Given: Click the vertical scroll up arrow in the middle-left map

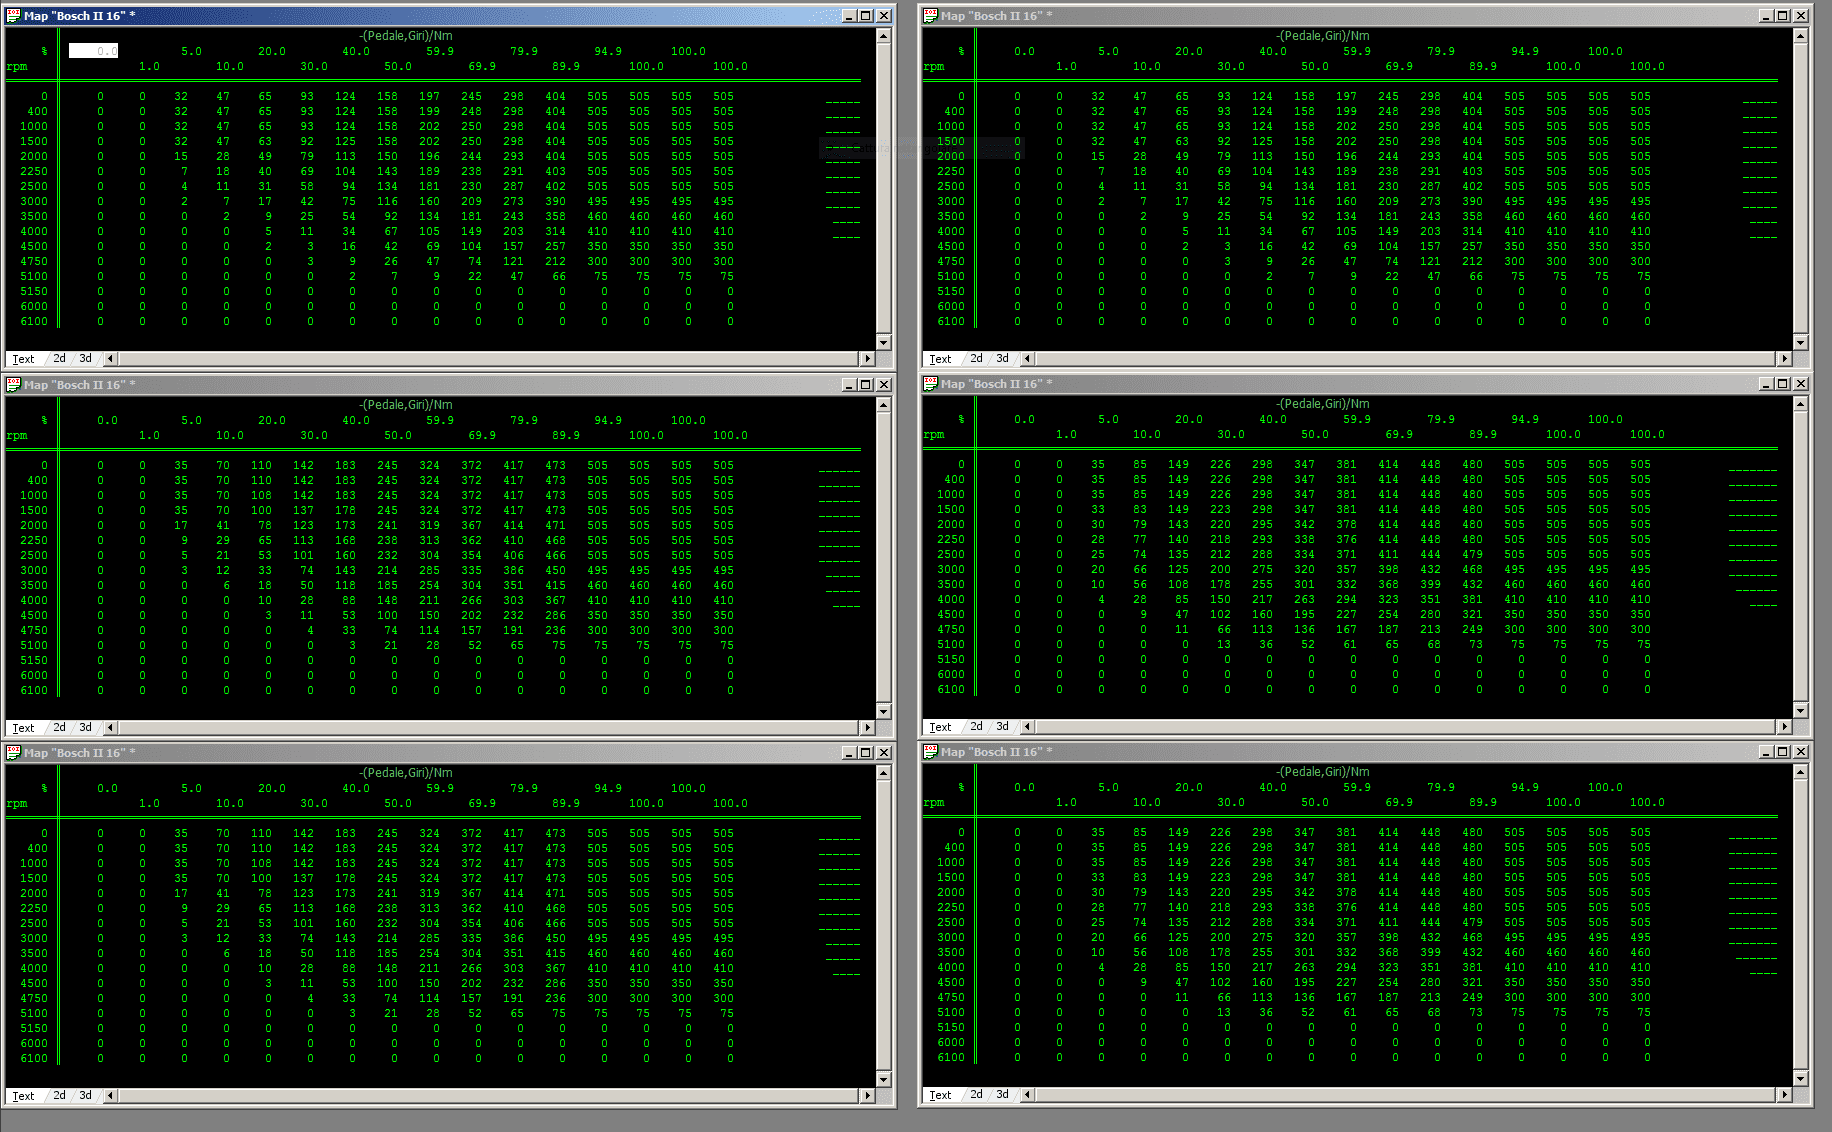Looking at the screenshot, I should (883, 405).
